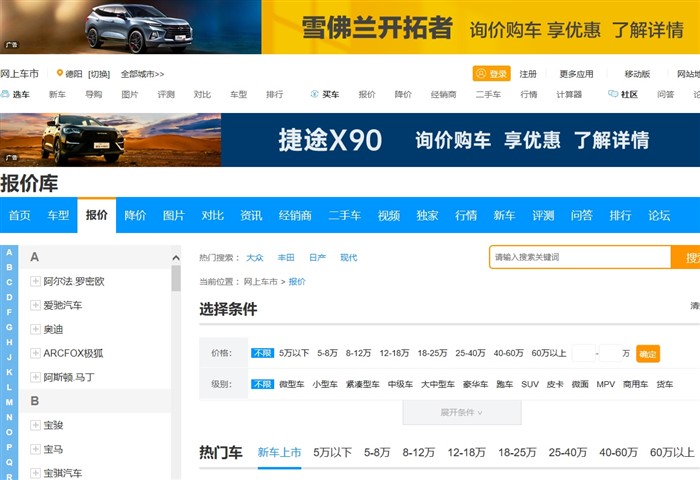Click the 选车 car icon in navigation
700x480 pixels.
click(5, 94)
